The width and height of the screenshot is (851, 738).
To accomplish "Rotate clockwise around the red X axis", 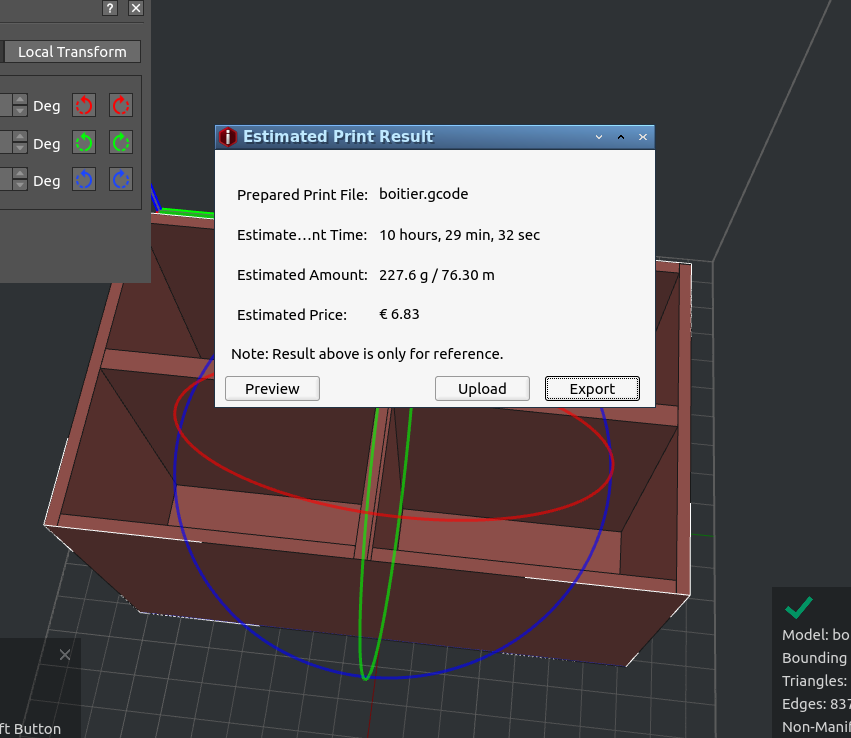I will [121, 105].
